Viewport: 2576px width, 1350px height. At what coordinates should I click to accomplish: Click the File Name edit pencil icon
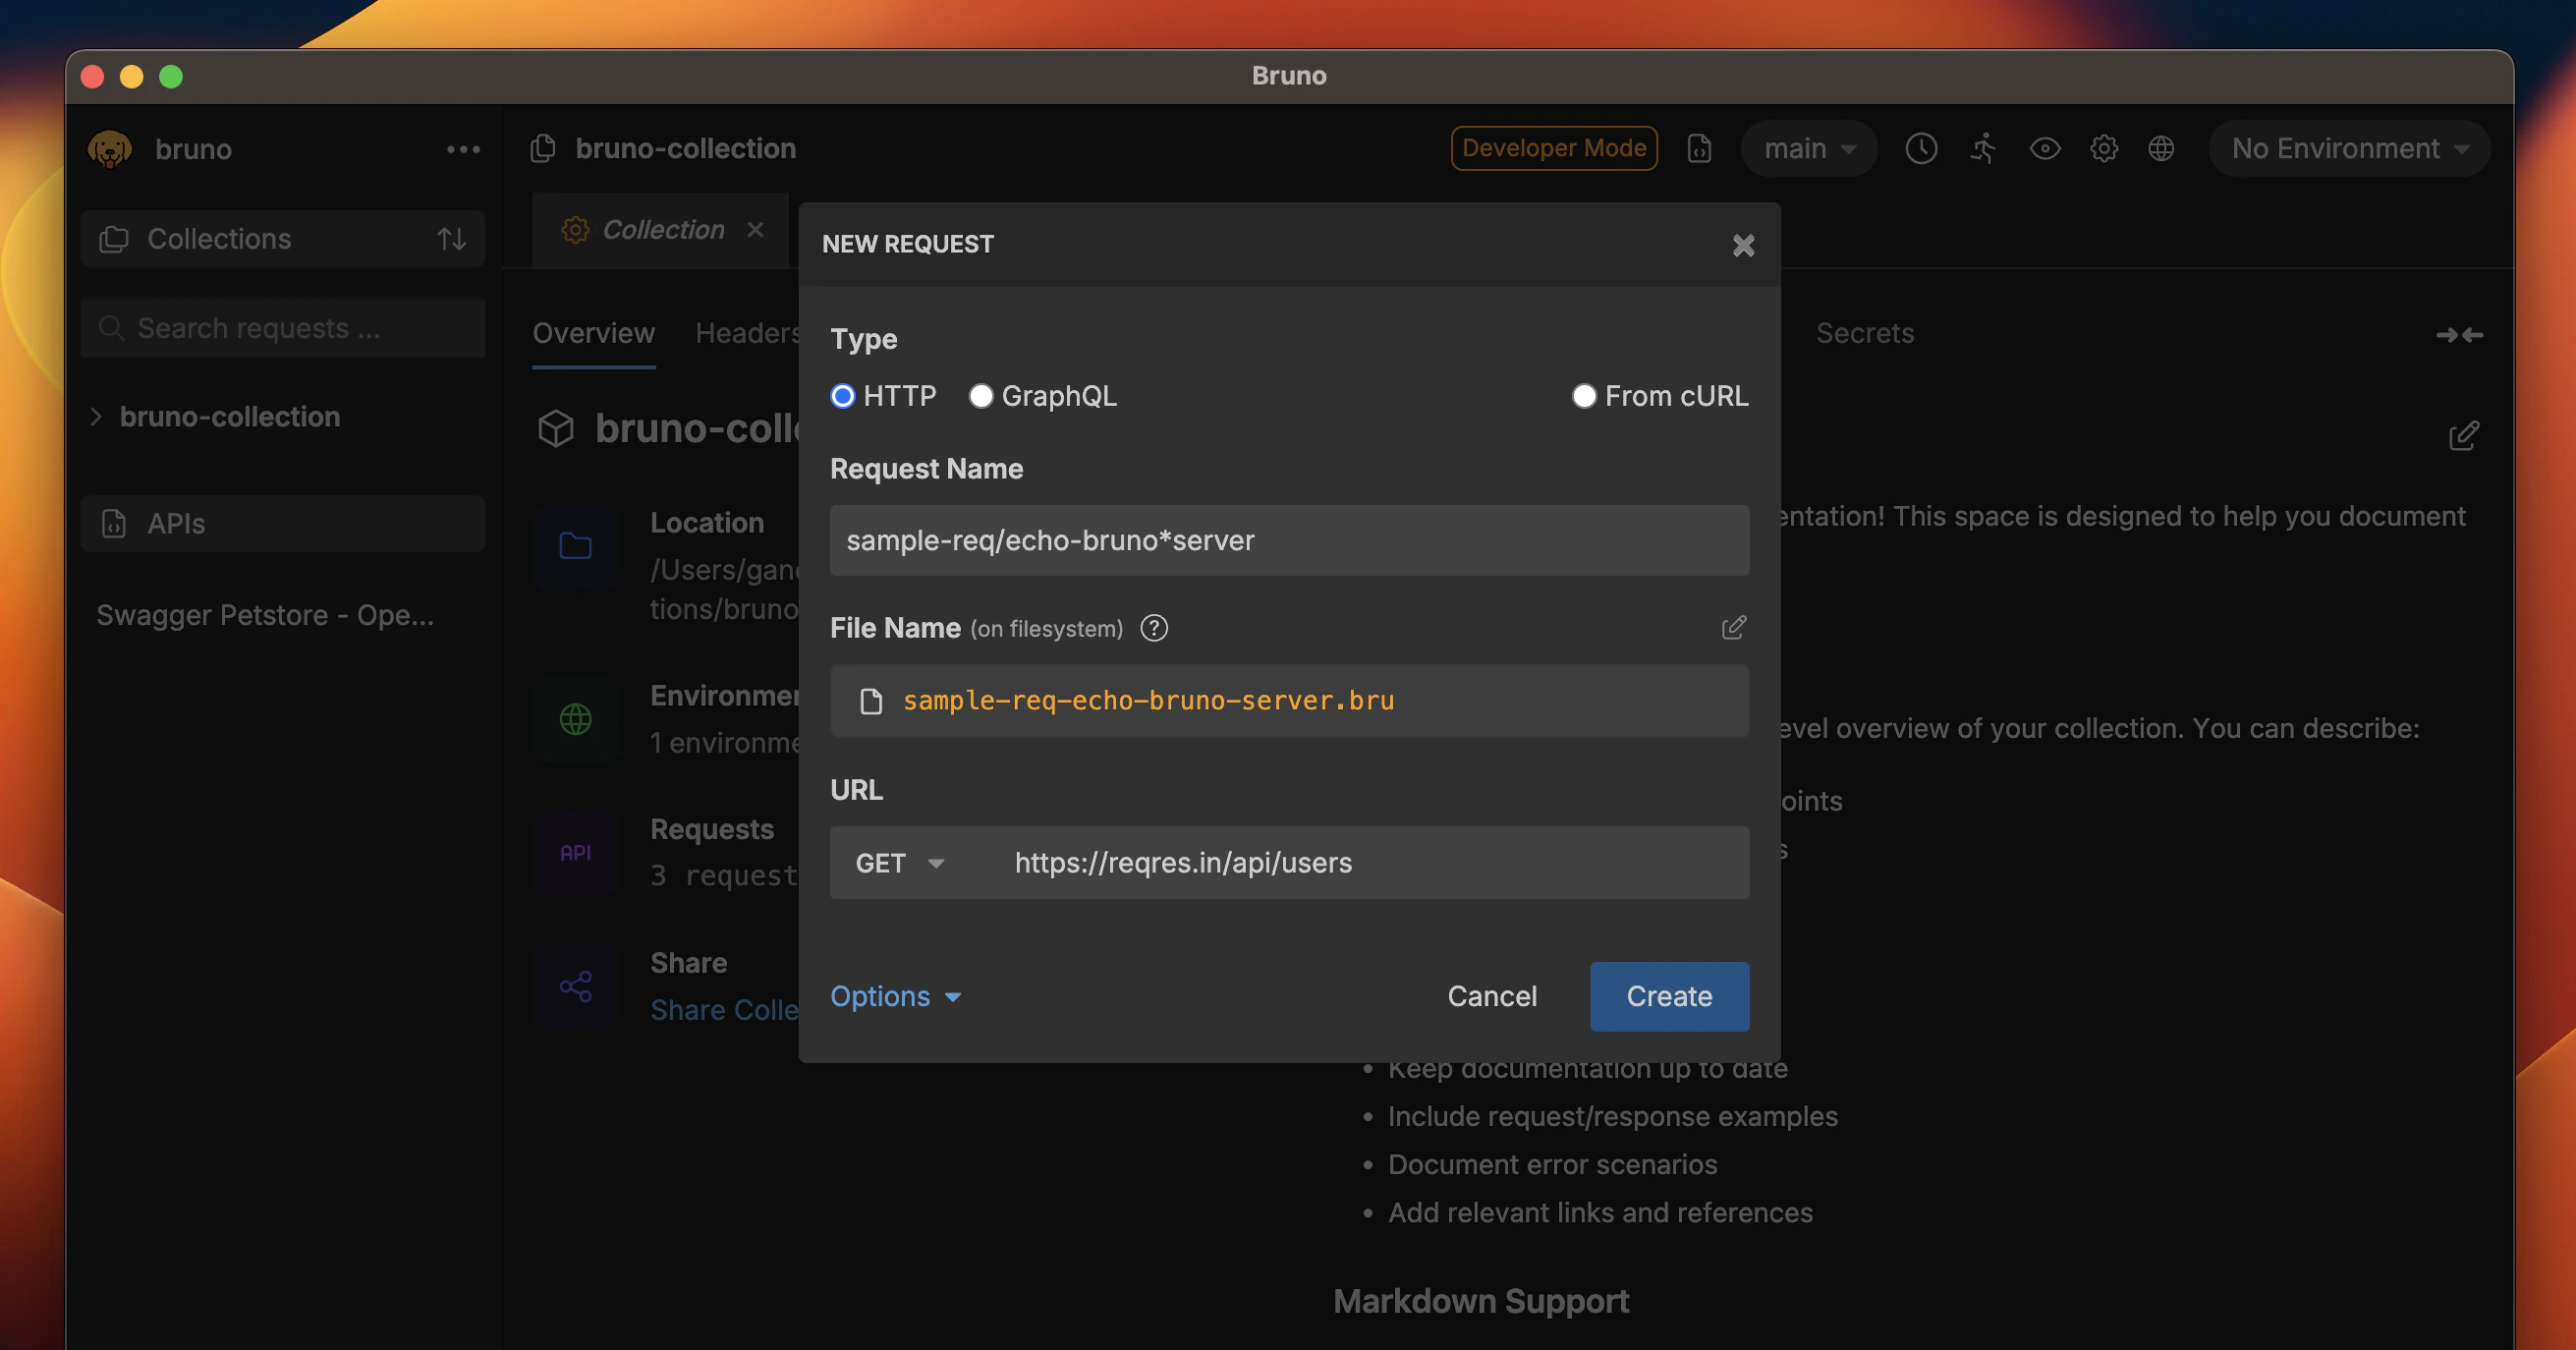pos(1733,628)
